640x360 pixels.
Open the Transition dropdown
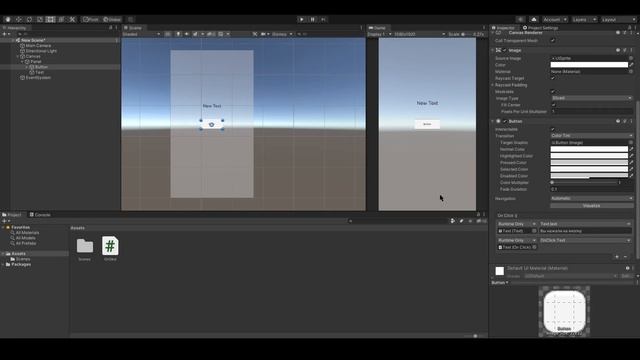(591, 136)
